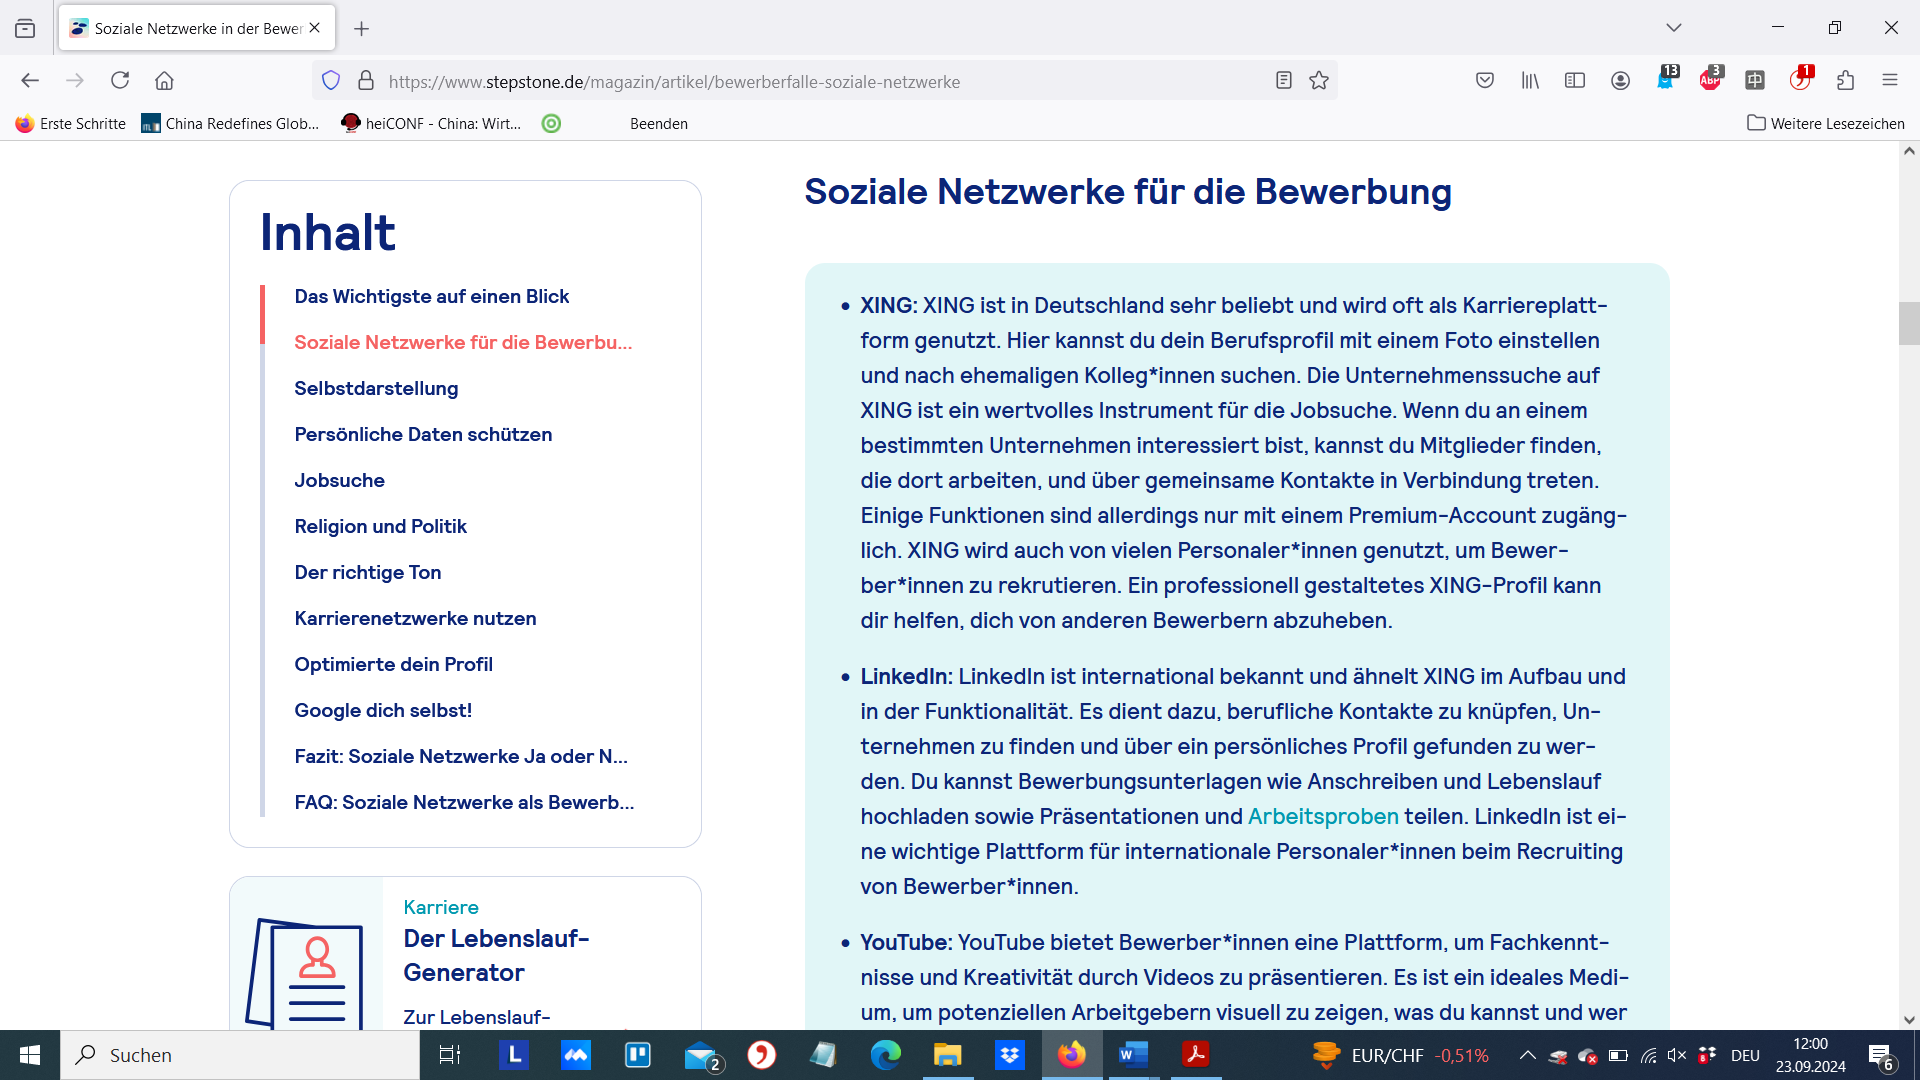
Task: Show hidden system tray icons
Action: (x=1528, y=1055)
